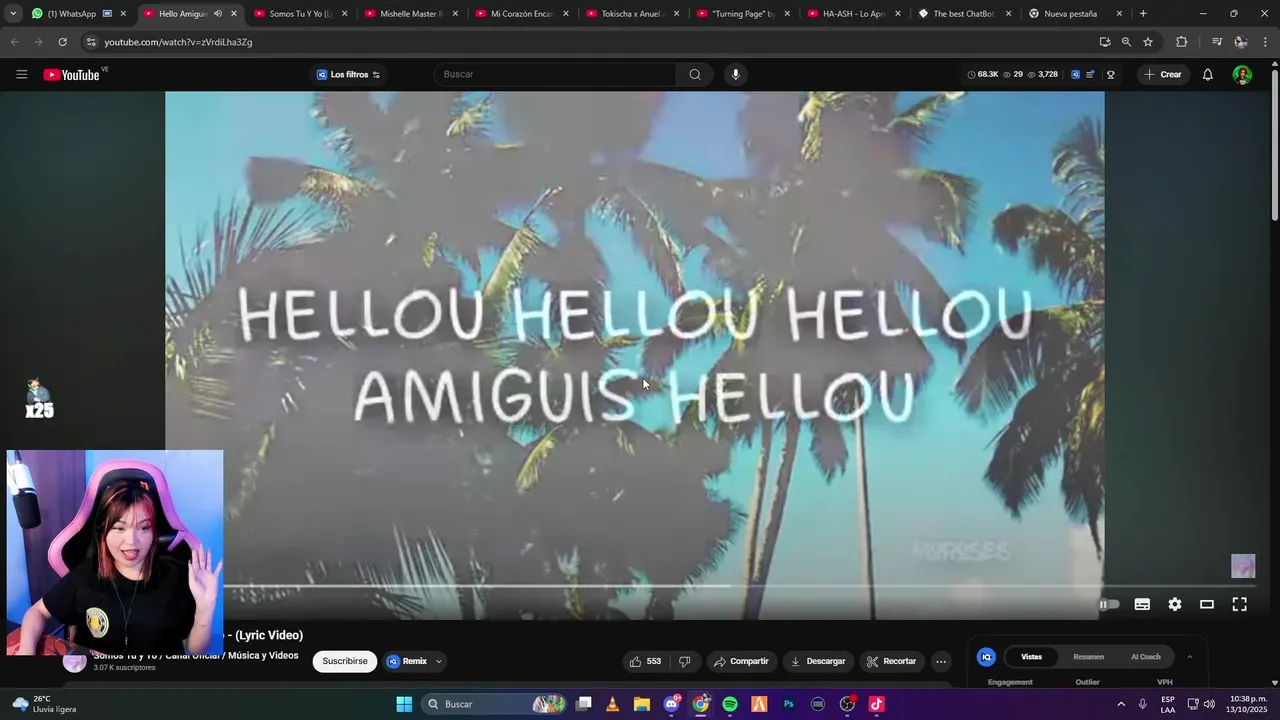Screen dimensions: 1280x720
Task: Open Chrome extensions puzzle icon
Action: (x=1182, y=42)
